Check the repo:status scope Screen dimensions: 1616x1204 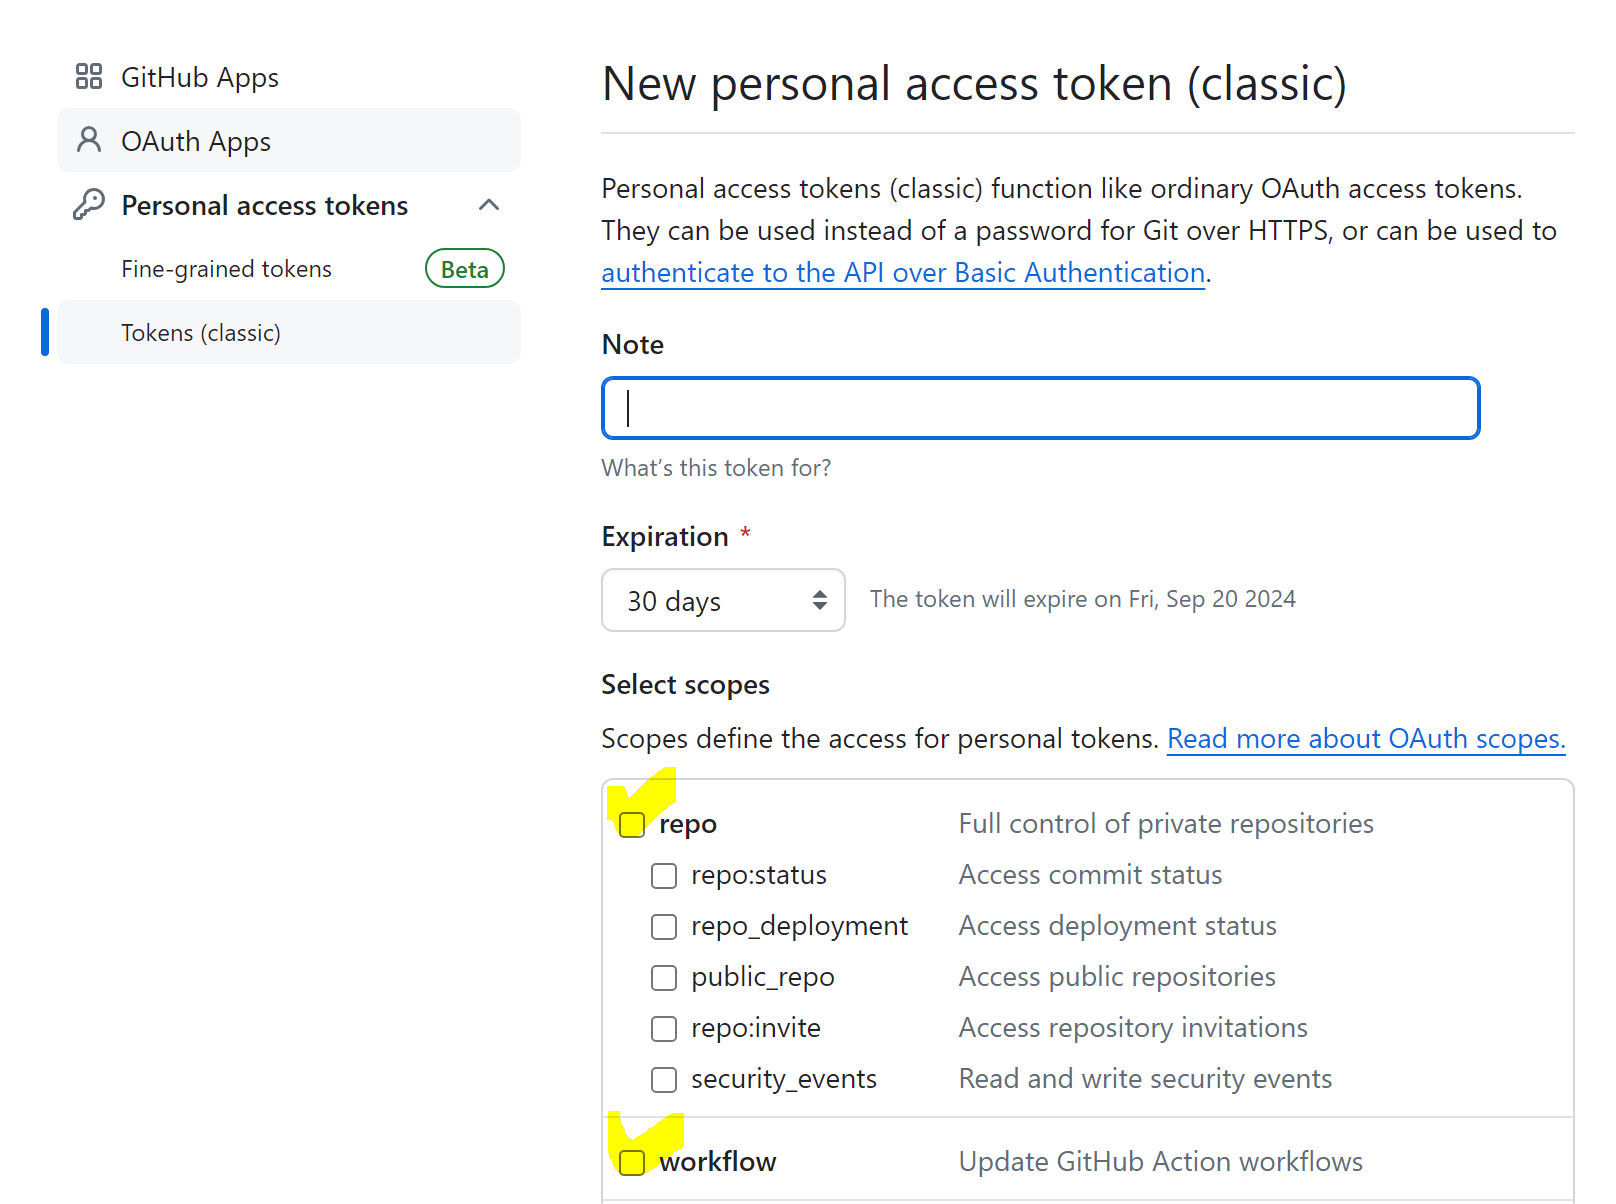pyautogui.click(x=664, y=876)
